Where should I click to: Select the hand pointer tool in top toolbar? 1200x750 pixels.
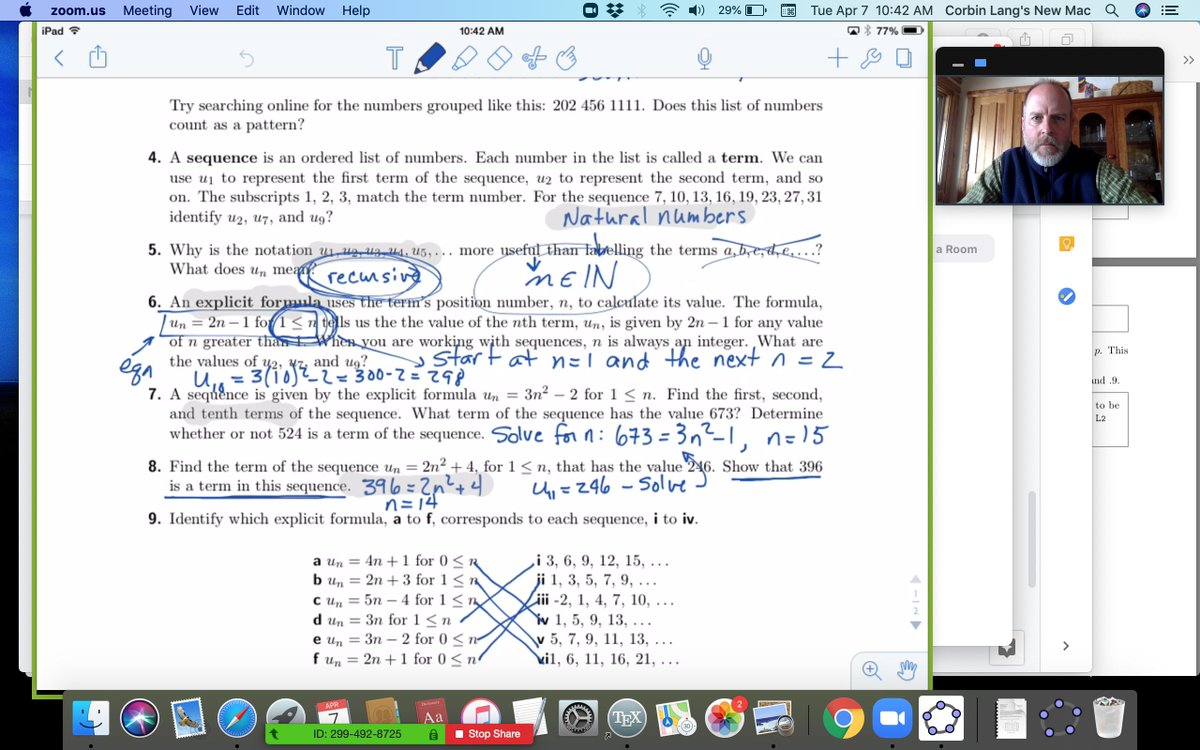(567, 59)
